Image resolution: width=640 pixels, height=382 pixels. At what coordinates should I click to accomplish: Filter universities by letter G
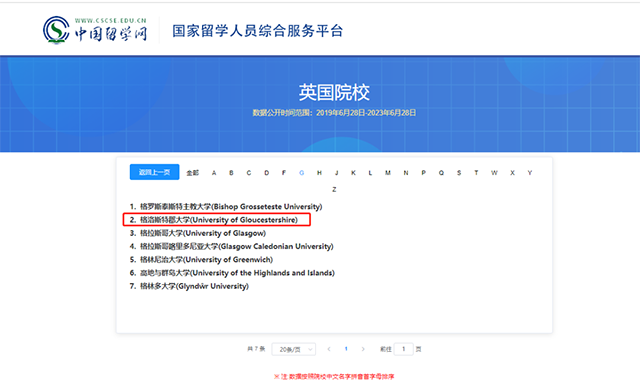[302, 173]
